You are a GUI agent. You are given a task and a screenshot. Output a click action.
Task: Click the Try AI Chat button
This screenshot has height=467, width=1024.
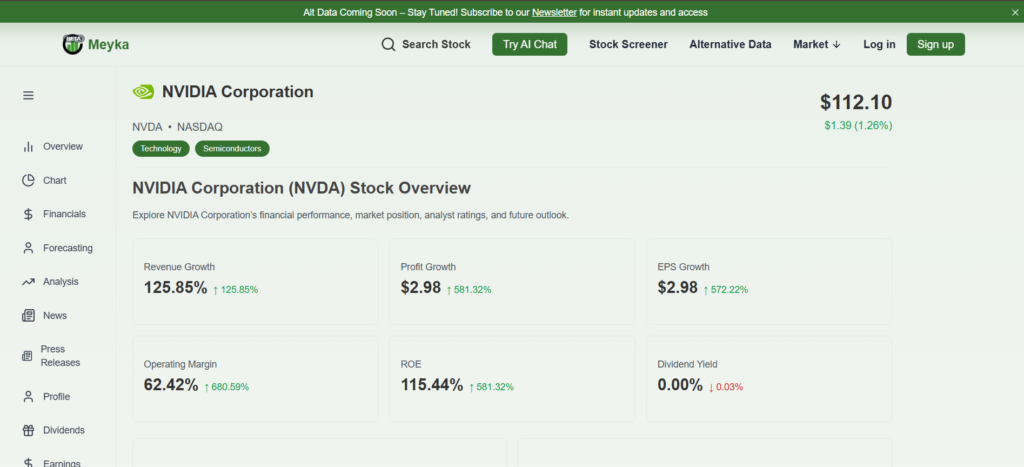click(530, 44)
